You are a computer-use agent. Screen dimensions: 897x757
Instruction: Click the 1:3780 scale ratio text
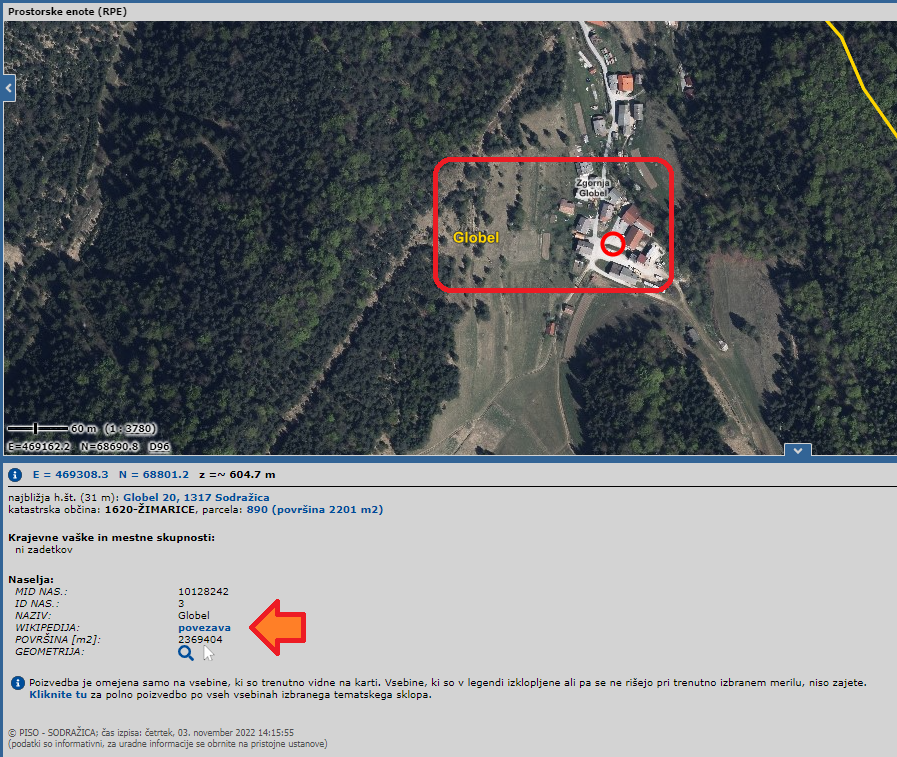(x=130, y=429)
